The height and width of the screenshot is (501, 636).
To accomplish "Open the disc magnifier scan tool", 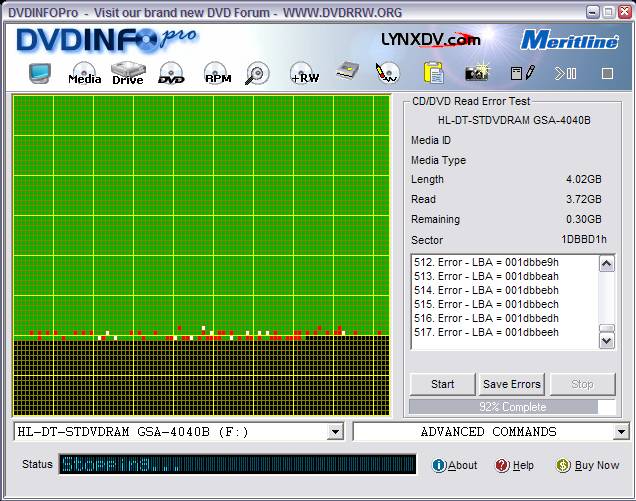I will [x=257, y=73].
